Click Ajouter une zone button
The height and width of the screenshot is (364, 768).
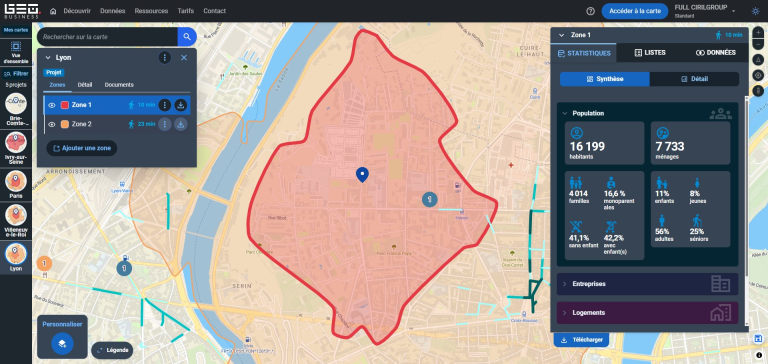82,148
